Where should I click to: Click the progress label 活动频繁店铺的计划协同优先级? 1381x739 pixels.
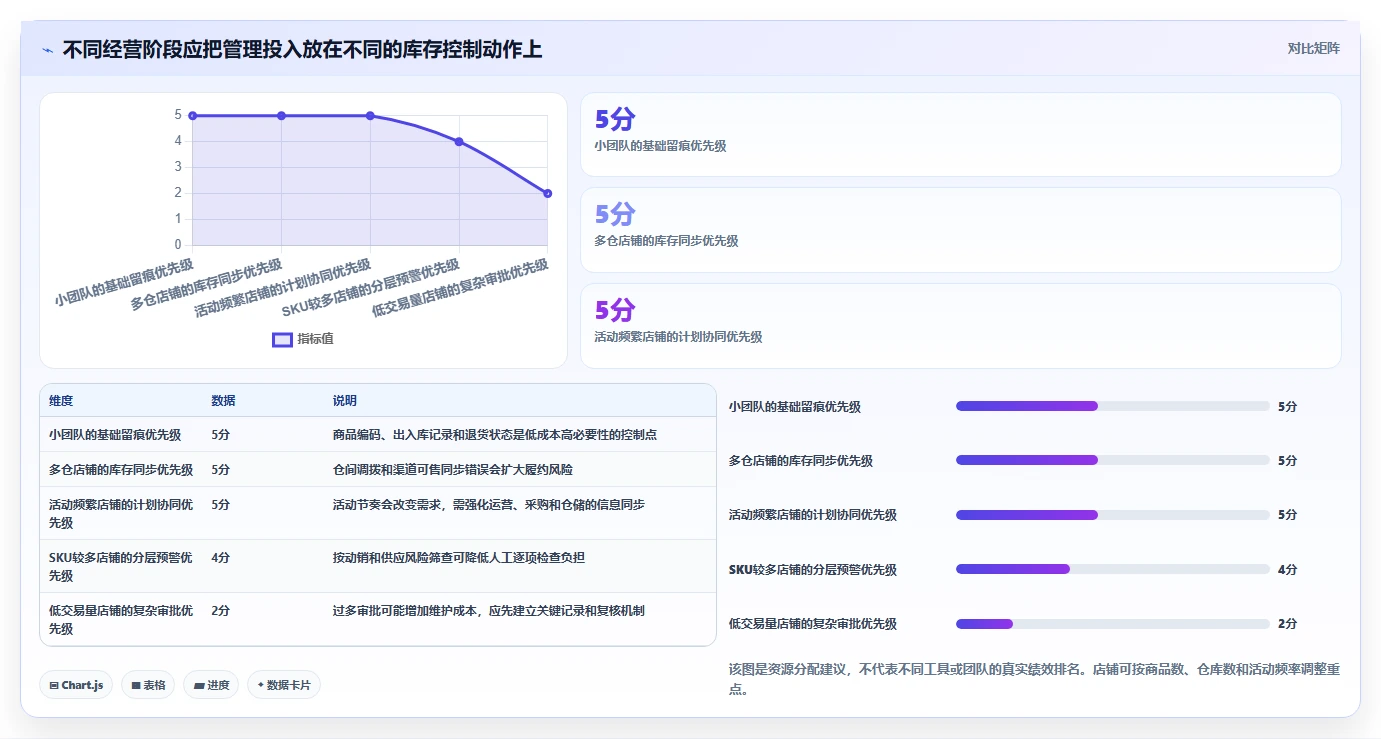pos(813,515)
